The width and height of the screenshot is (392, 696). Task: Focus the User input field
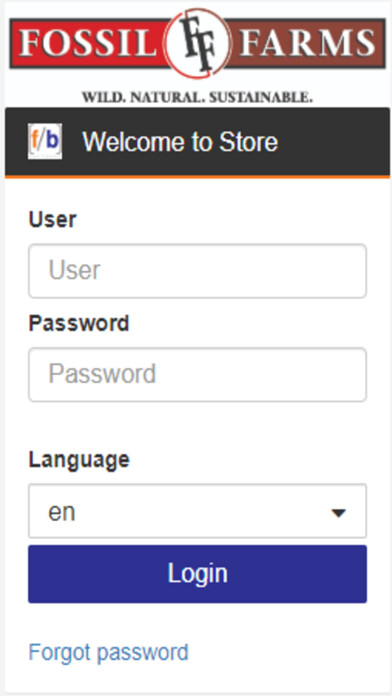(x=198, y=271)
